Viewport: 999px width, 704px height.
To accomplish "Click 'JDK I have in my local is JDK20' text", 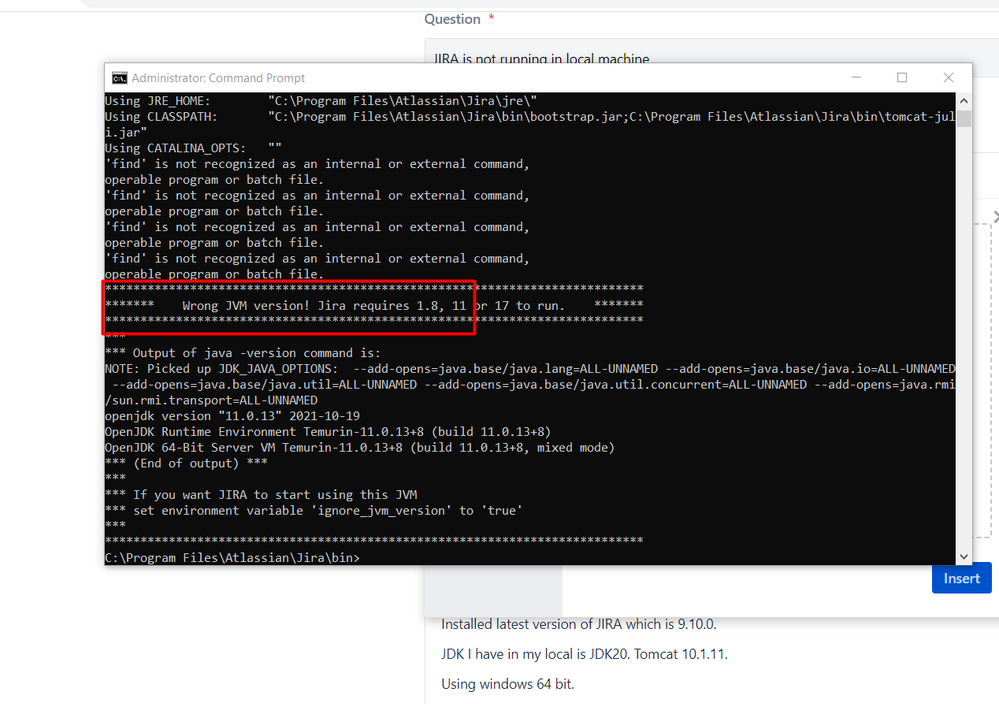I will click(x=584, y=654).
